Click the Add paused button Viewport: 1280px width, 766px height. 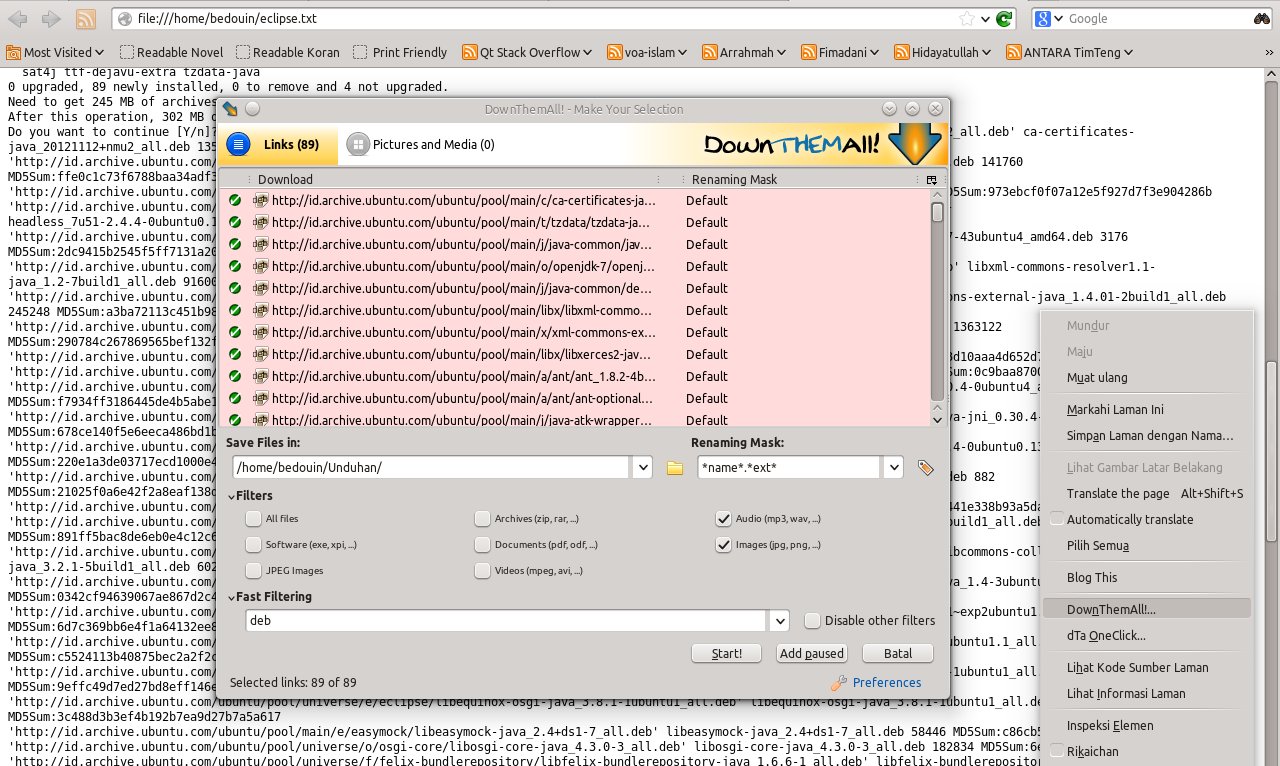(811, 653)
